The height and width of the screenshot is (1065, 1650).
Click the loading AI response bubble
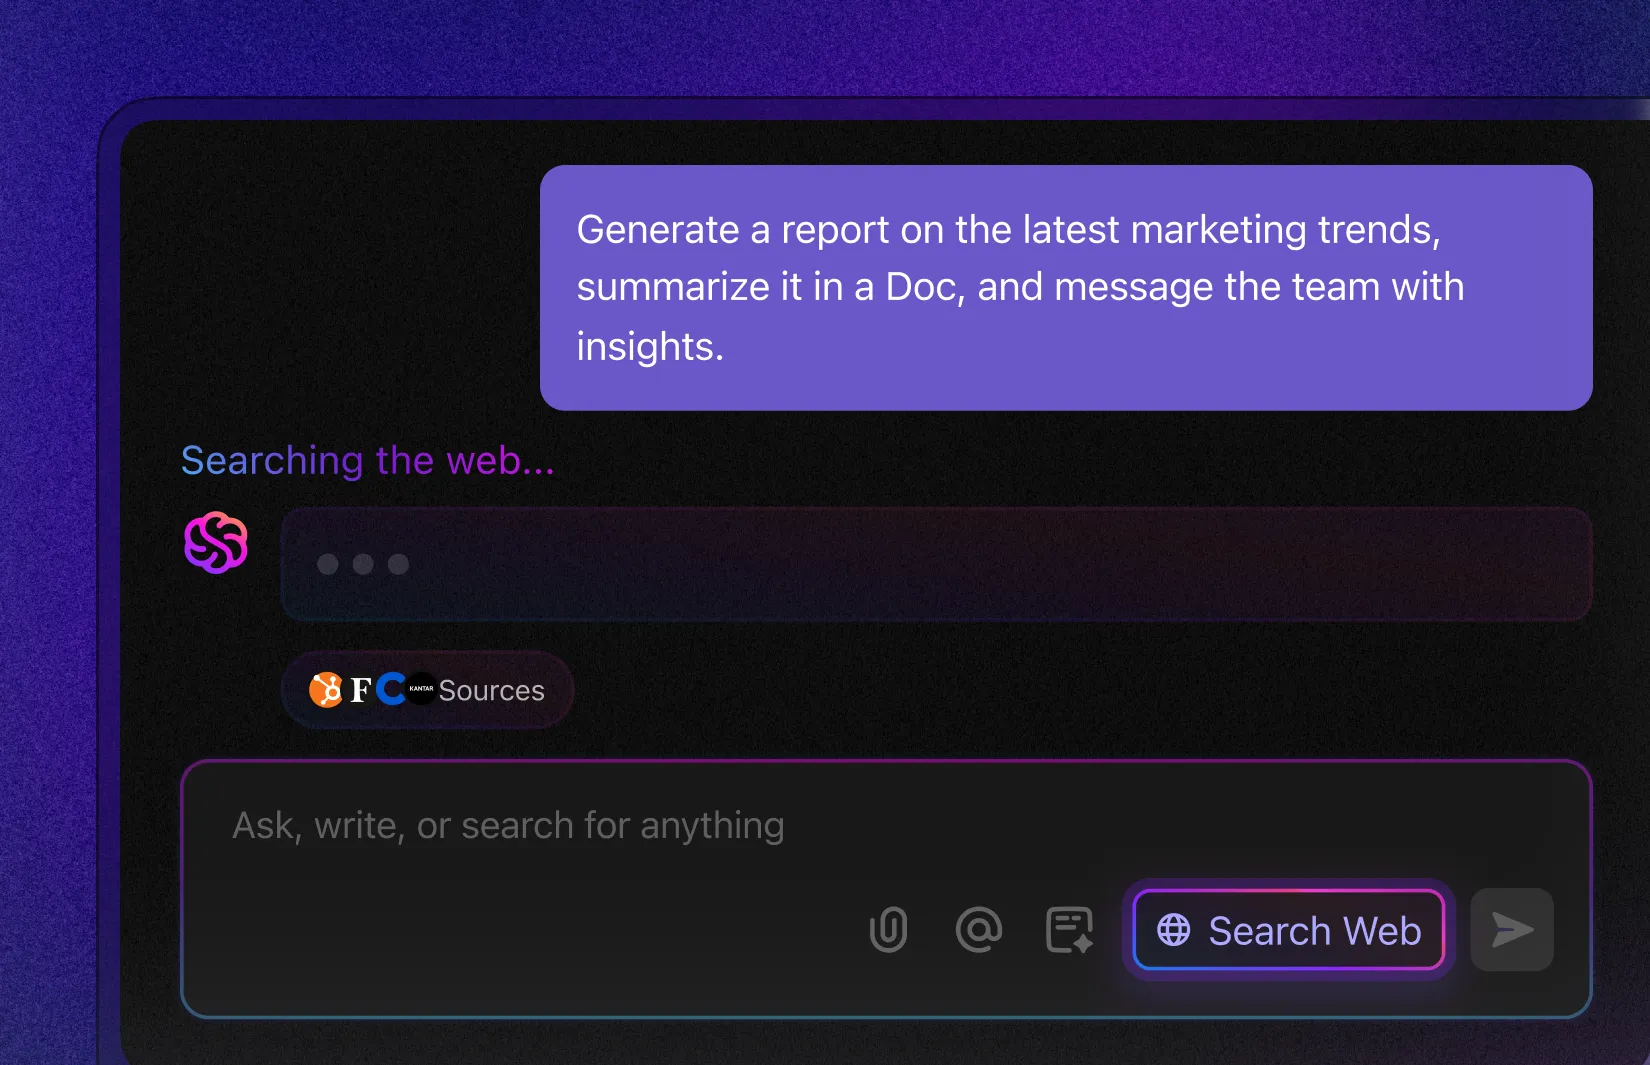tap(937, 564)
